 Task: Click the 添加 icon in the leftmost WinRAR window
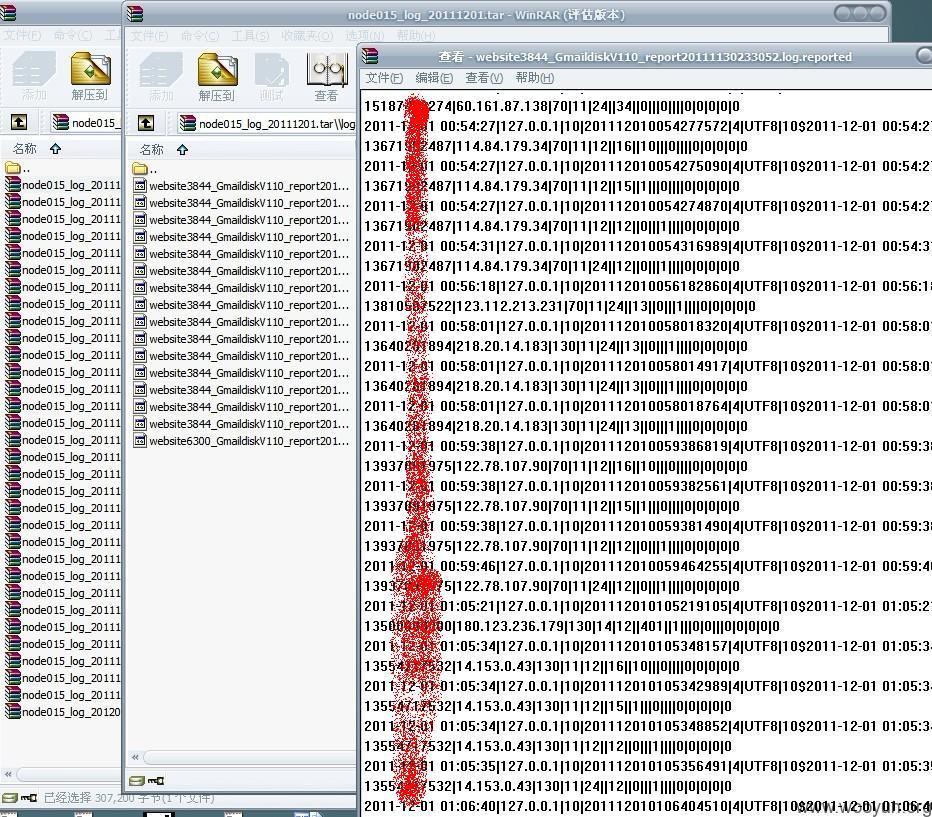point(34,77)
